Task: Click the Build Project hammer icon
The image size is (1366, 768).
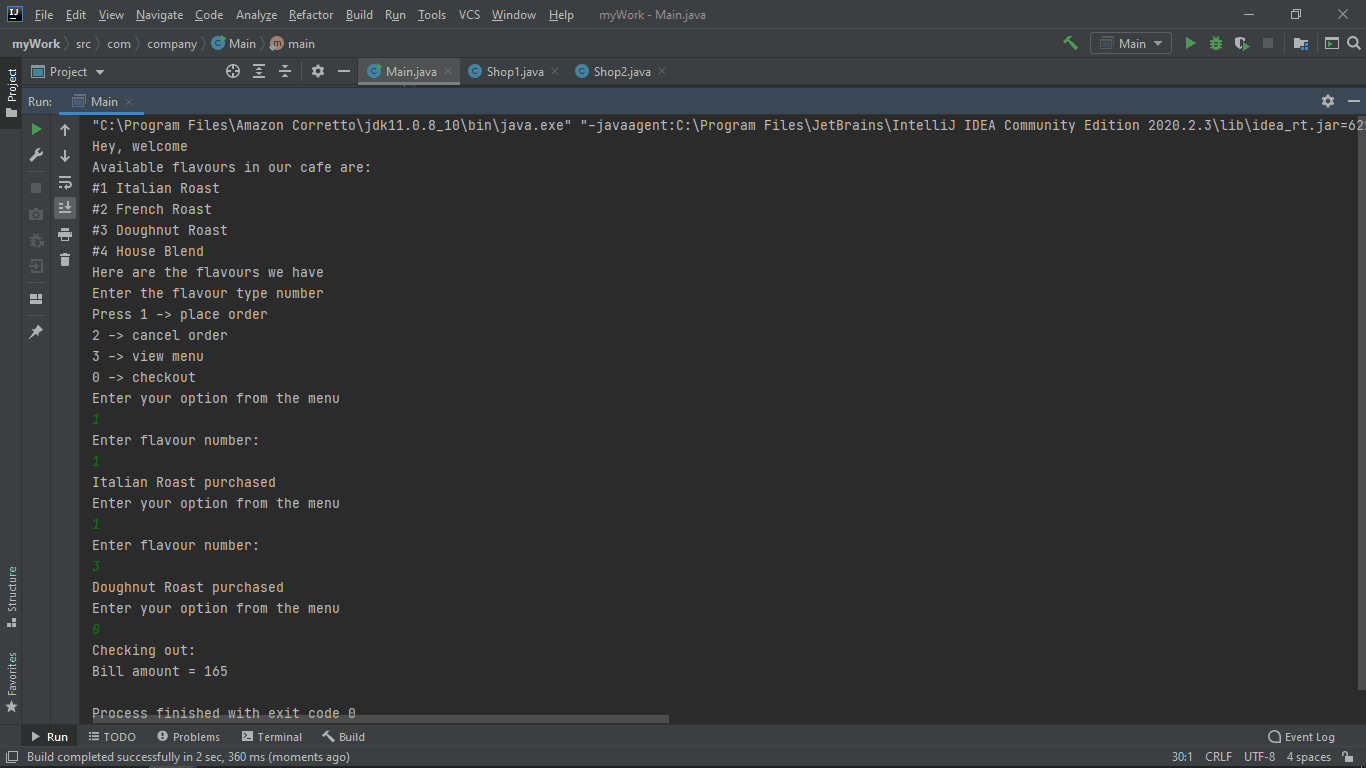Action: pos(1070,43)
